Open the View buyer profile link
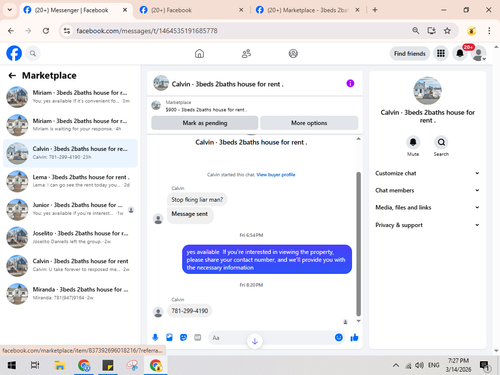Screen dimensions: 500x375 pyautogui.click(x=276, y=175)
